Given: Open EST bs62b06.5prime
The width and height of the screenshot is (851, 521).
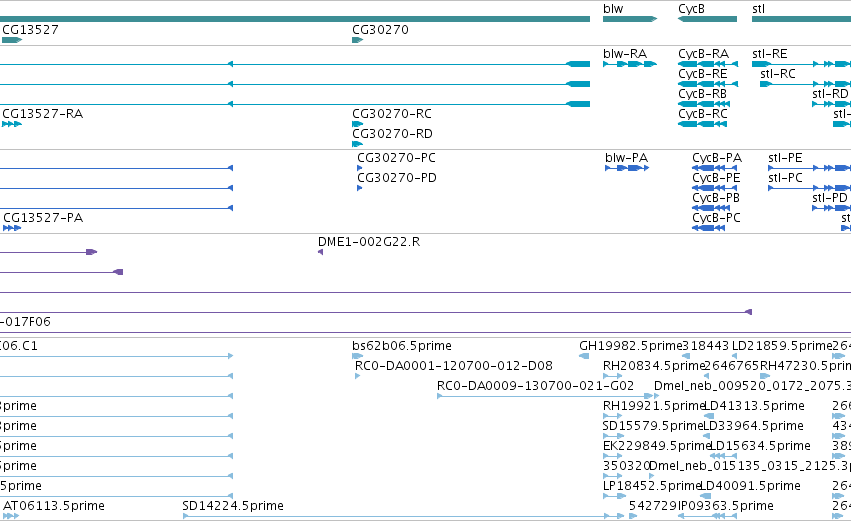Looking at the screenshot, I should (402, 346).
